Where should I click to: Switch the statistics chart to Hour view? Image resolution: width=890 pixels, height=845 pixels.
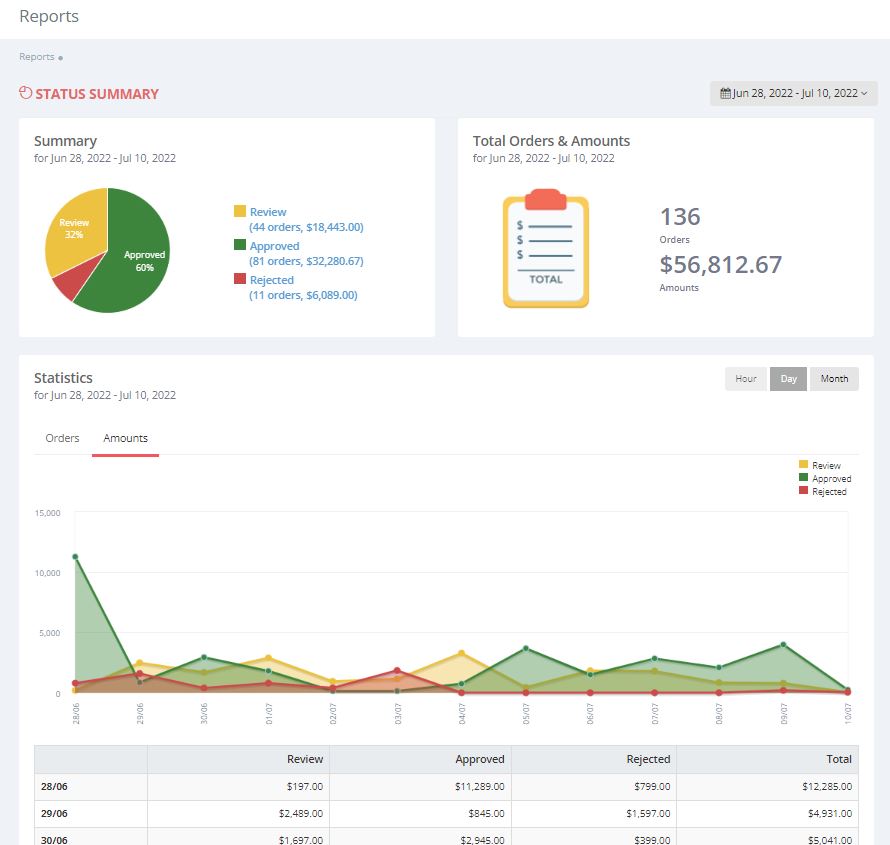click(745, 379)
